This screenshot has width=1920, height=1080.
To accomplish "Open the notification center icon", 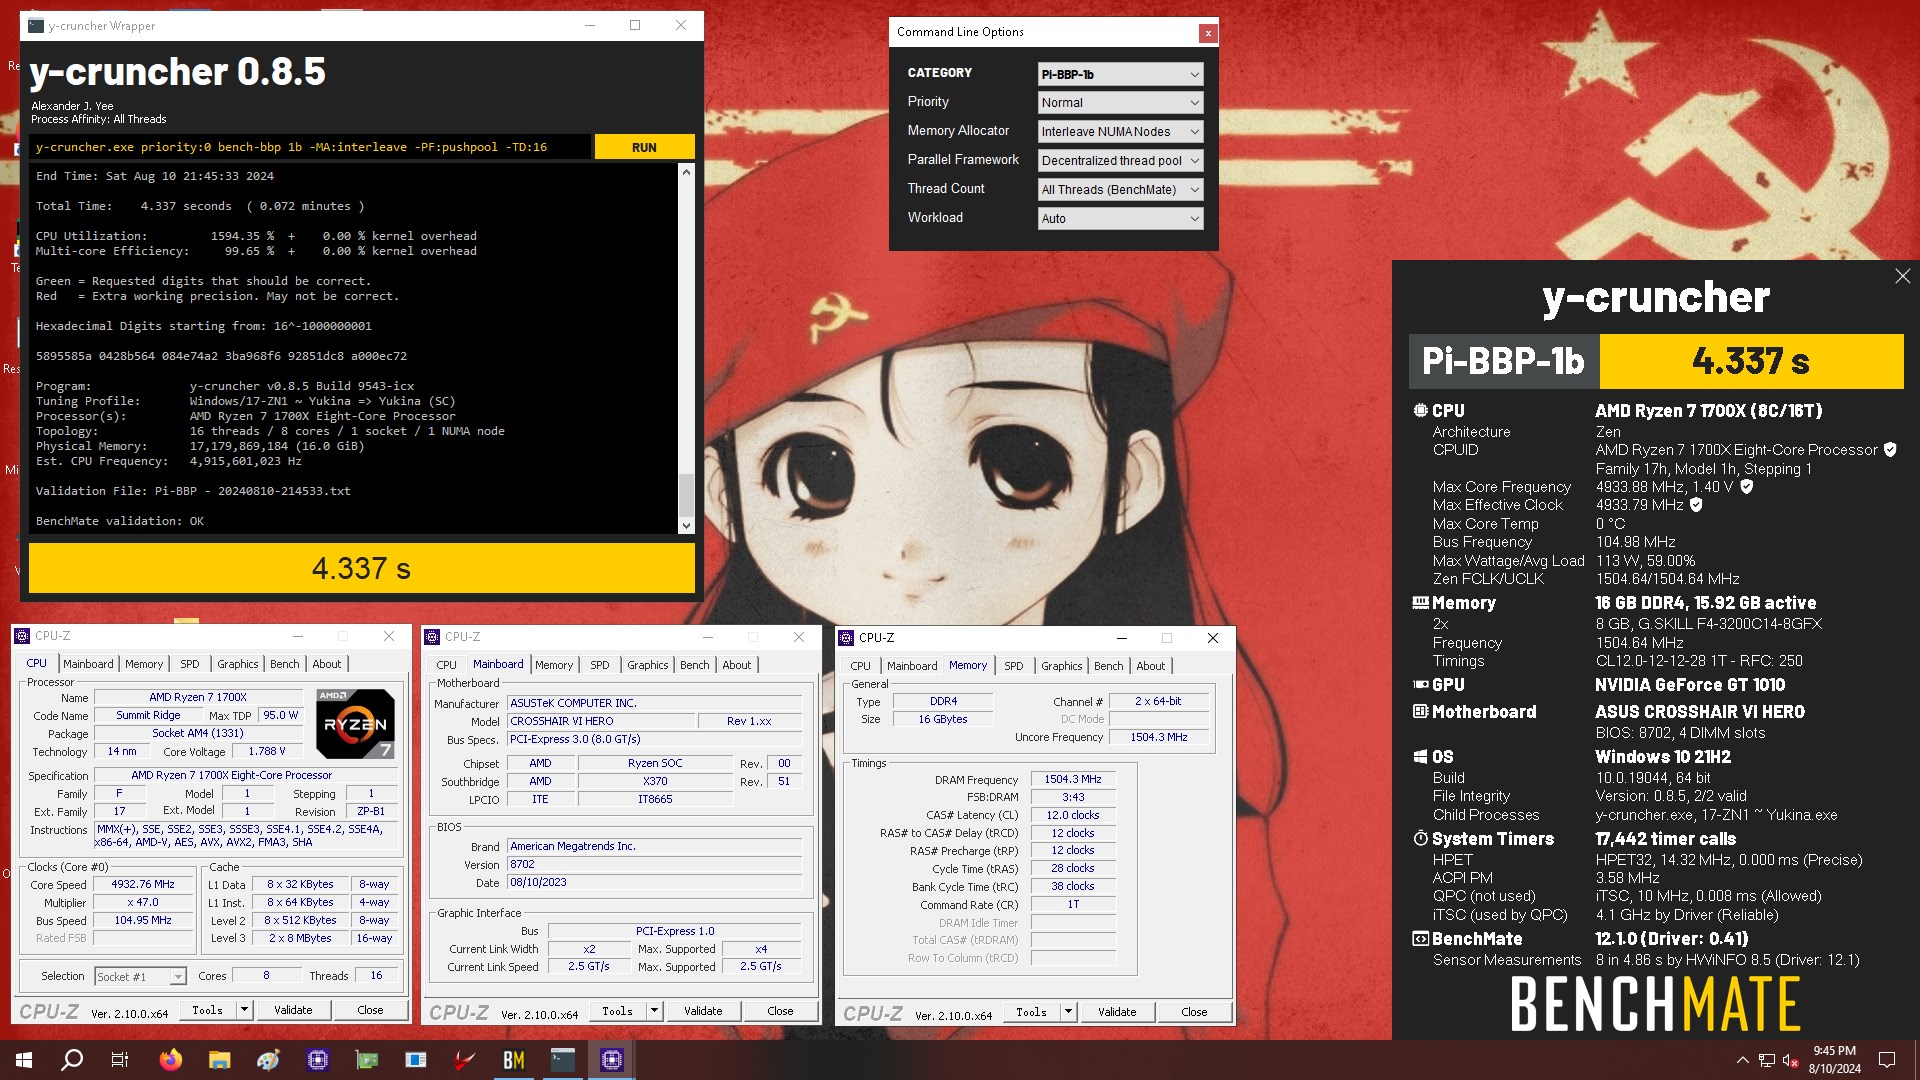I will (x=1887, y=1060).
